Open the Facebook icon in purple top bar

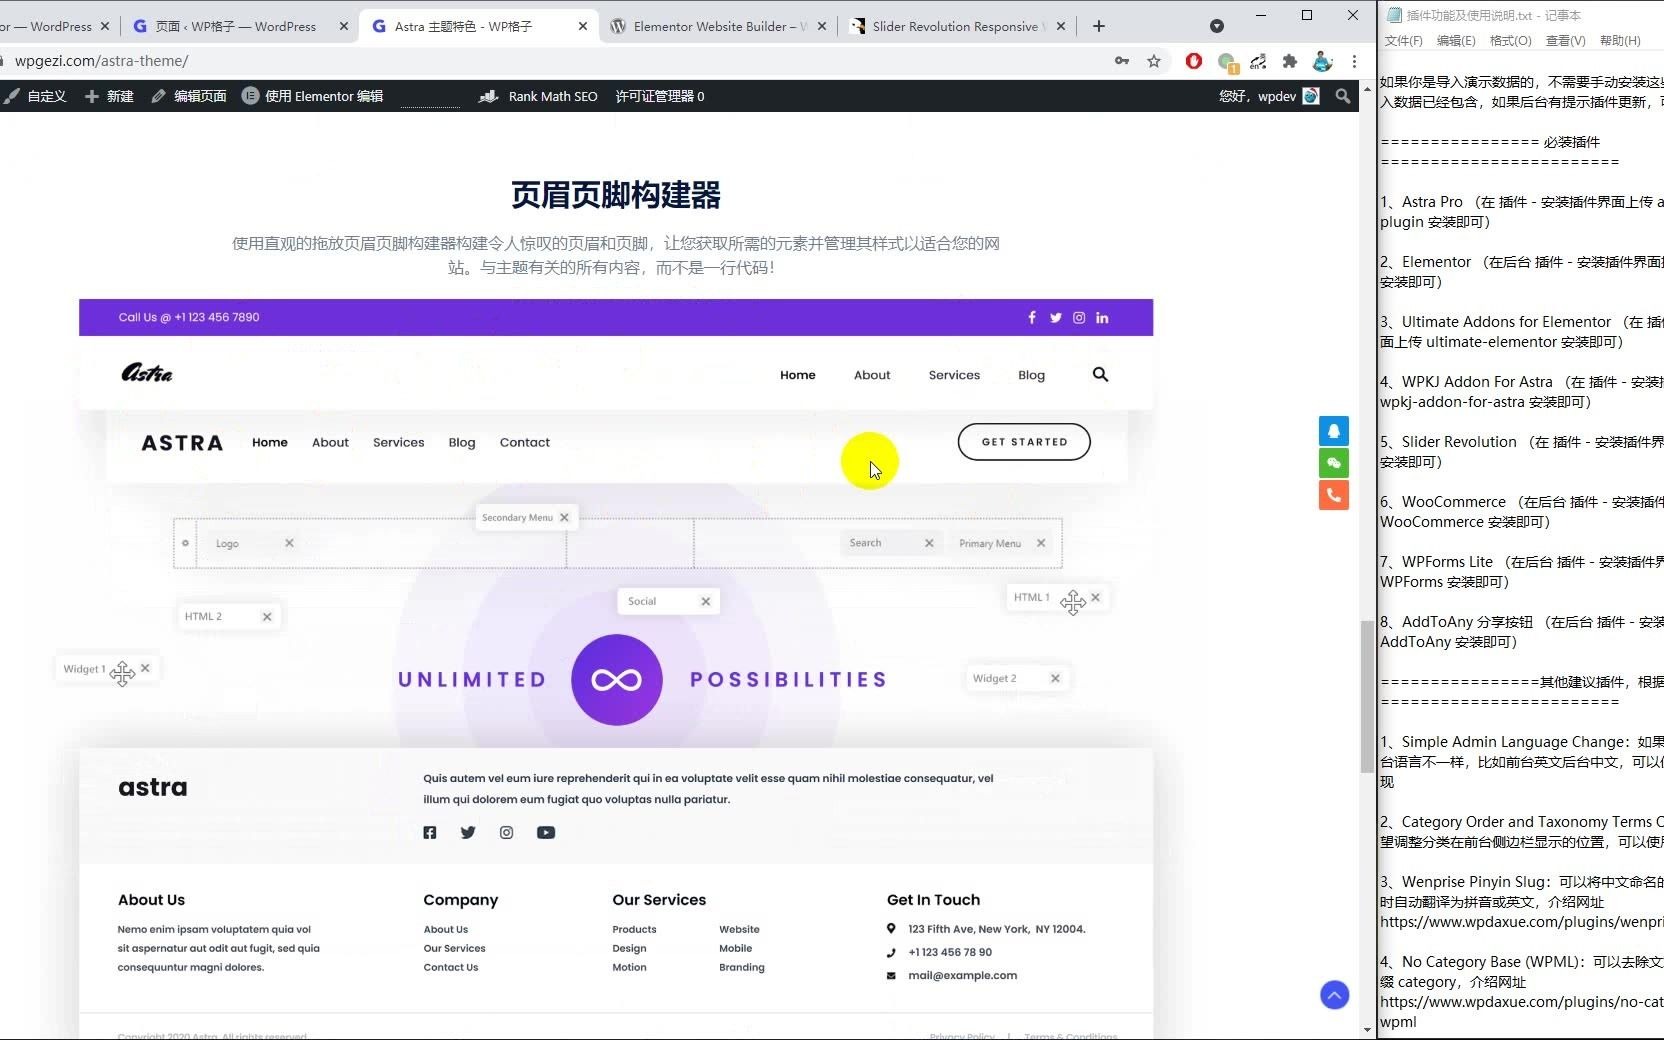tap(1032, 318)
